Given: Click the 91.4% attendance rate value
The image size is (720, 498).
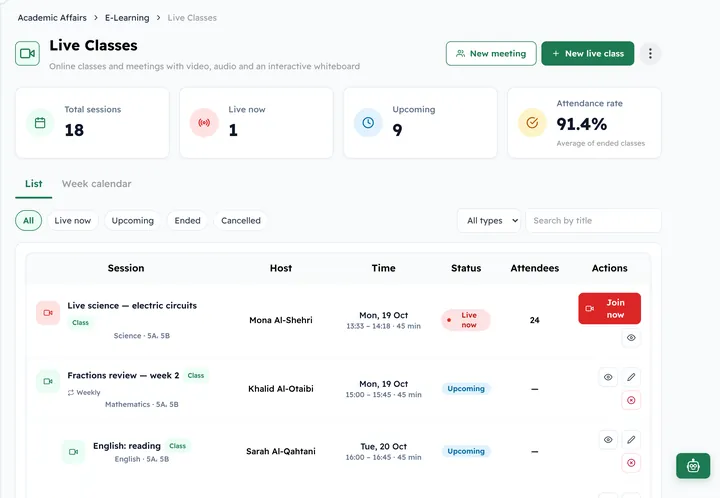Looking at the screenshot, I should (x=582, y=124).
